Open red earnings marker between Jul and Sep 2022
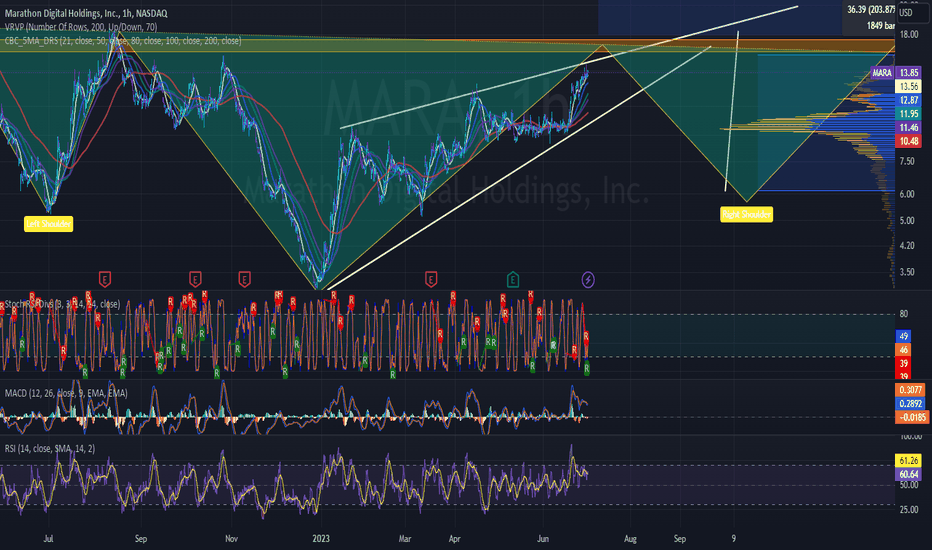The width and height of the screenshot is (932, 550). tap(105, 278)
